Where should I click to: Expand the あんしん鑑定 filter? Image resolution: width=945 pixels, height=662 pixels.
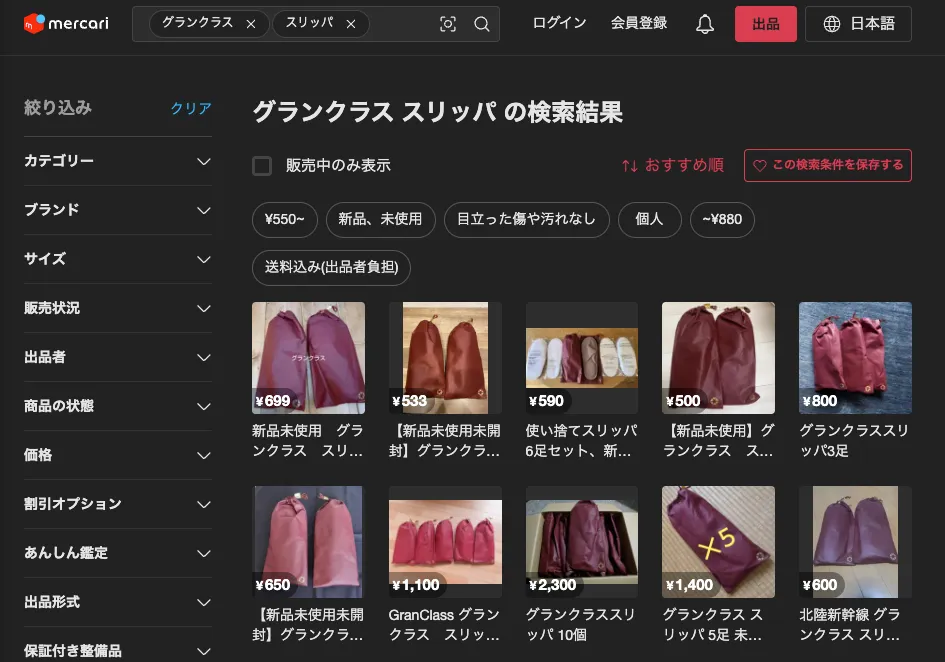(118, 553)
